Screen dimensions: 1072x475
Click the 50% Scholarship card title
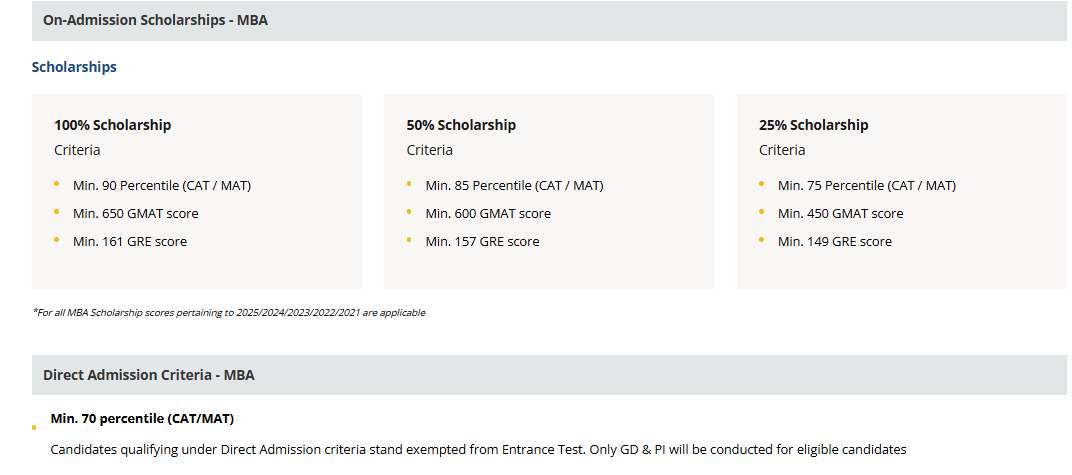tap(461, 125)
